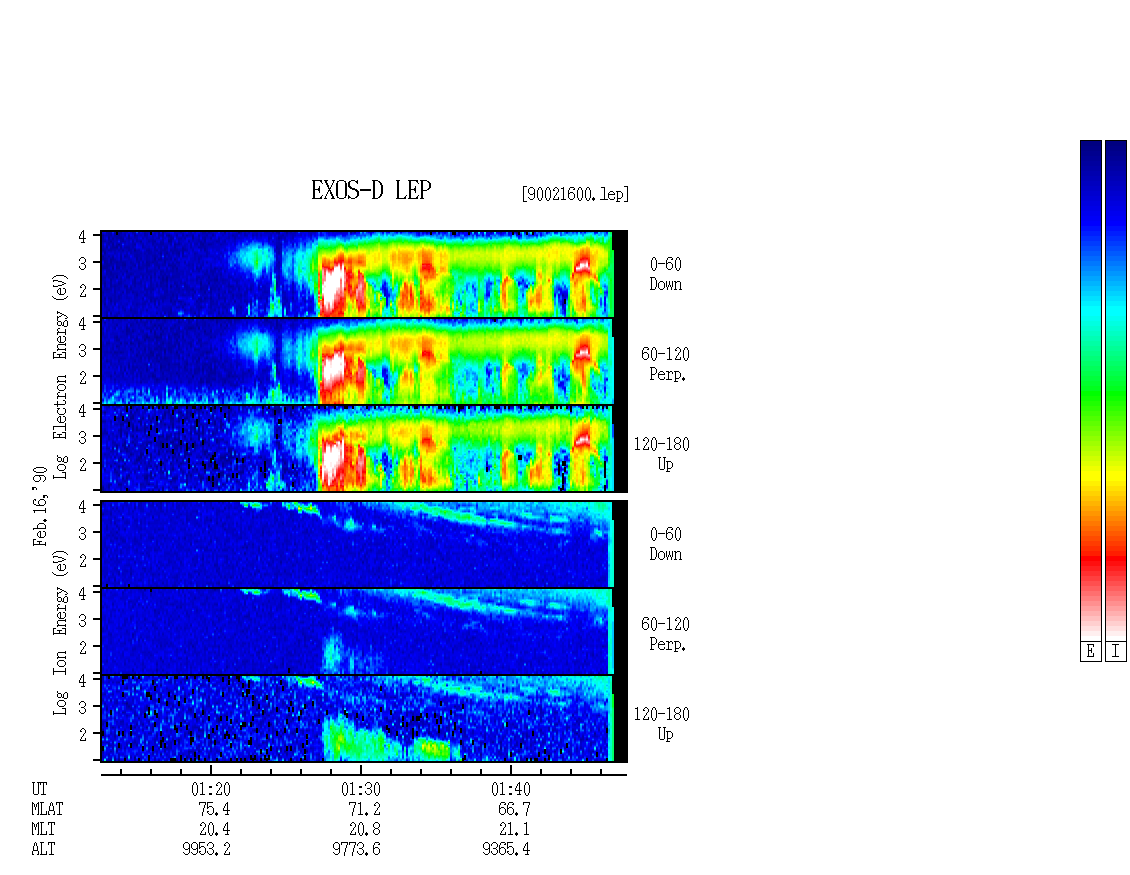Click the 01:30 tick on the time axis

pos(360,771)
